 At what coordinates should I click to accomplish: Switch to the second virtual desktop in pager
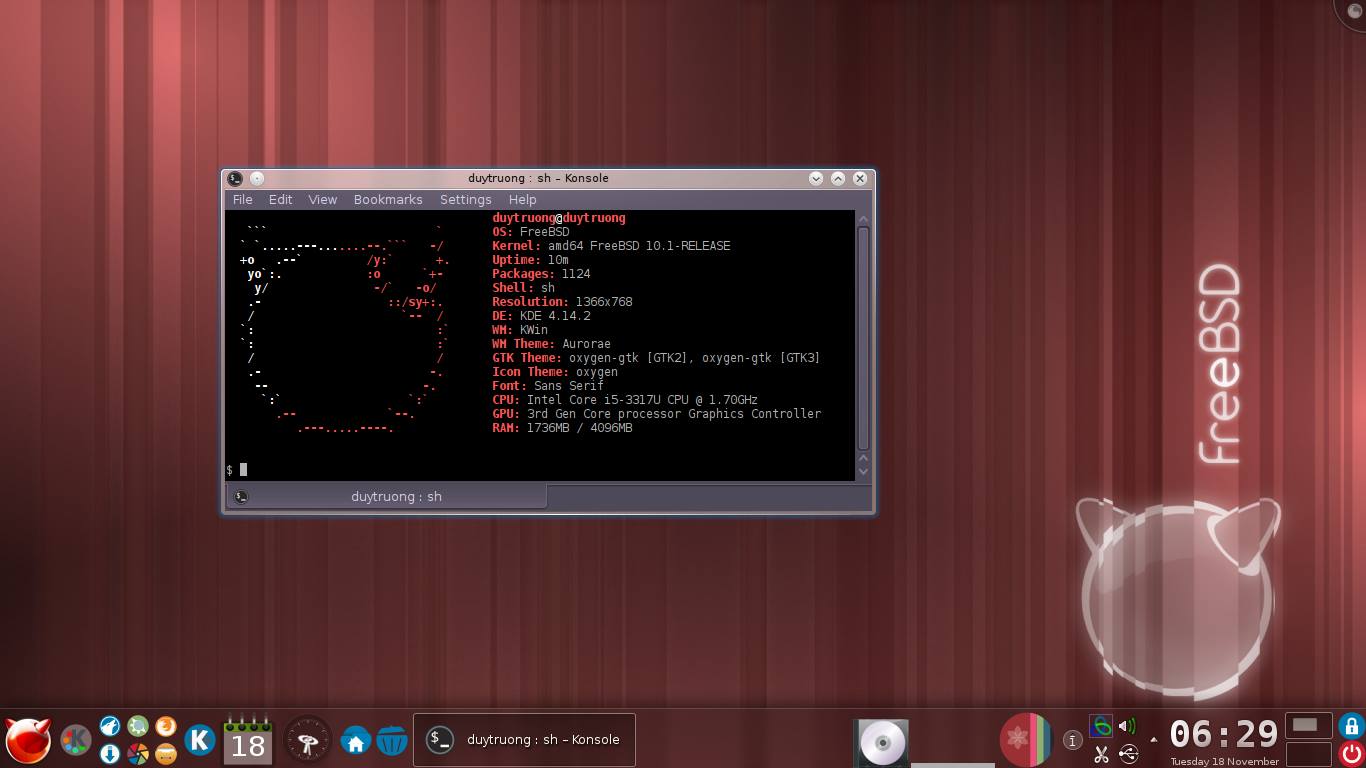[1308, 753]
